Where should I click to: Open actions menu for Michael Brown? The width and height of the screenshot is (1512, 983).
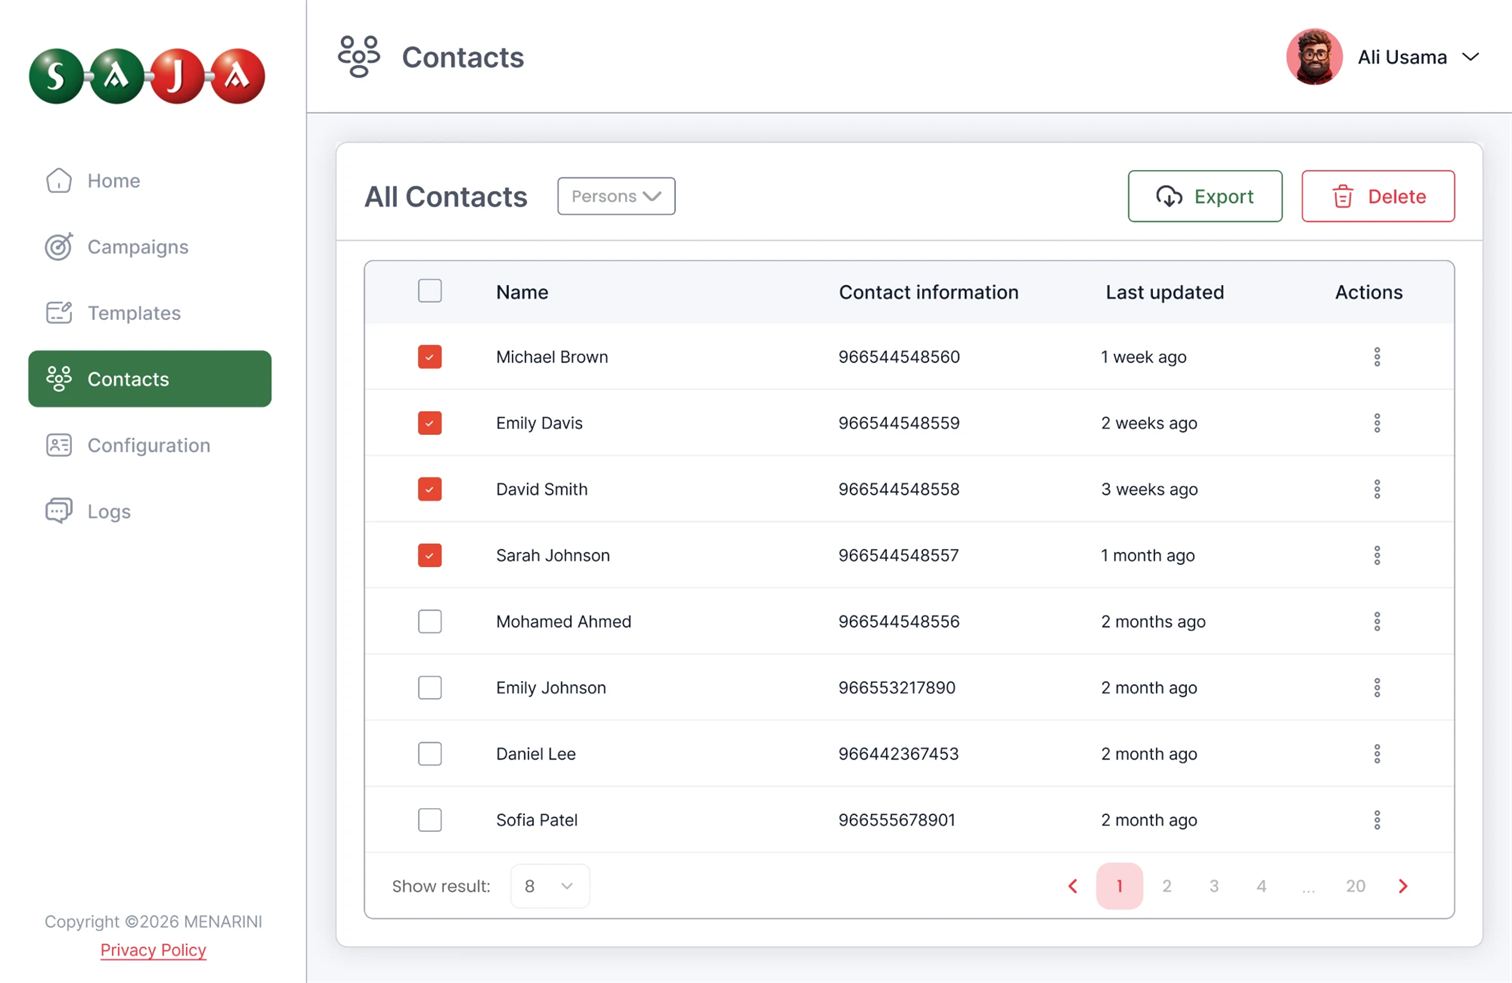point(1377,357)
